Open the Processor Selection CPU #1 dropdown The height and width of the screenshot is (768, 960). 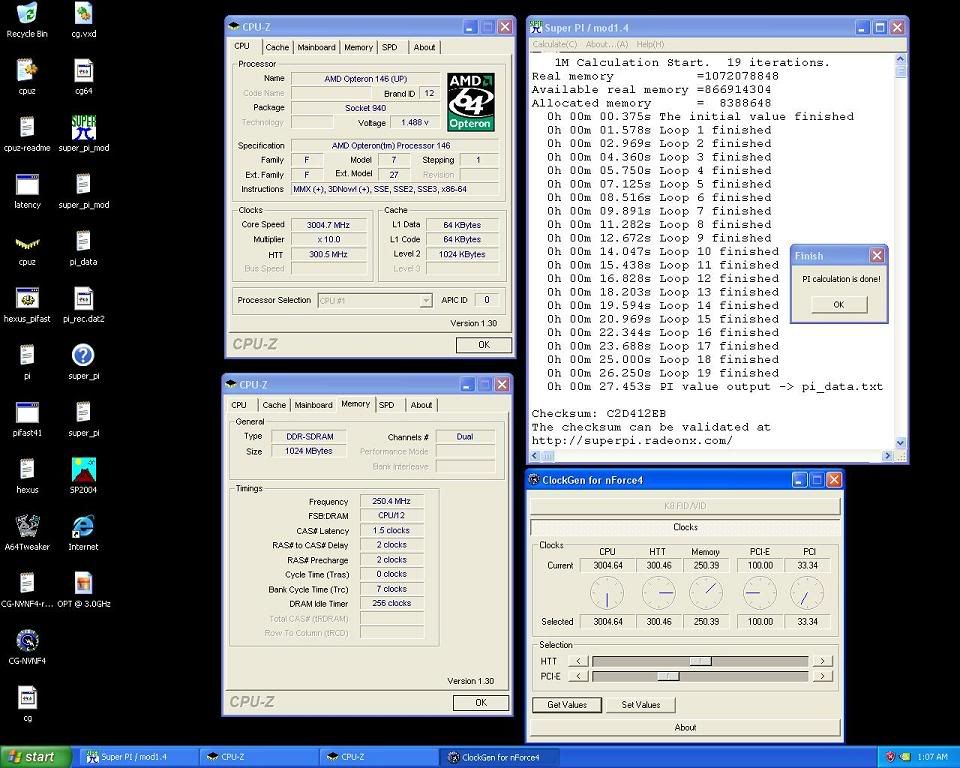(375, 300)
